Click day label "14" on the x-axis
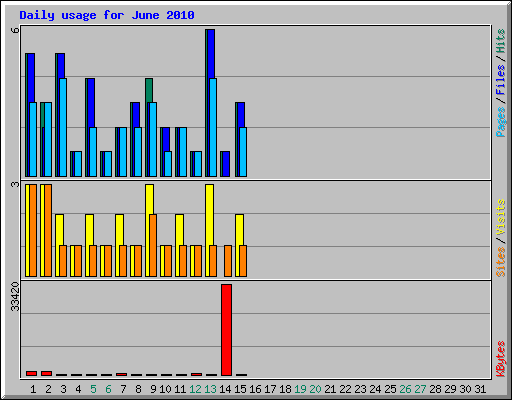Image resolution: width=512 pixels, height=400 pixels. point(225,389)
